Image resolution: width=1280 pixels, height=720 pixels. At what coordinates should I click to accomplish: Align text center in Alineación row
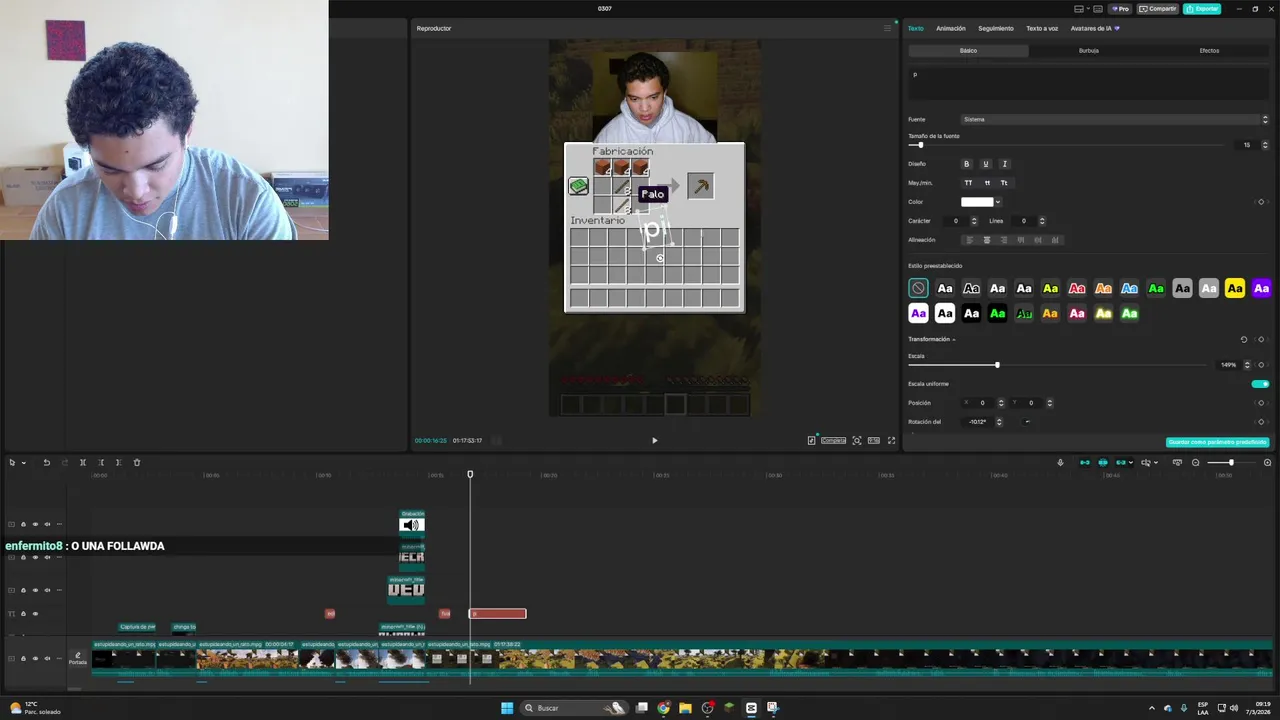coord(987,240)
